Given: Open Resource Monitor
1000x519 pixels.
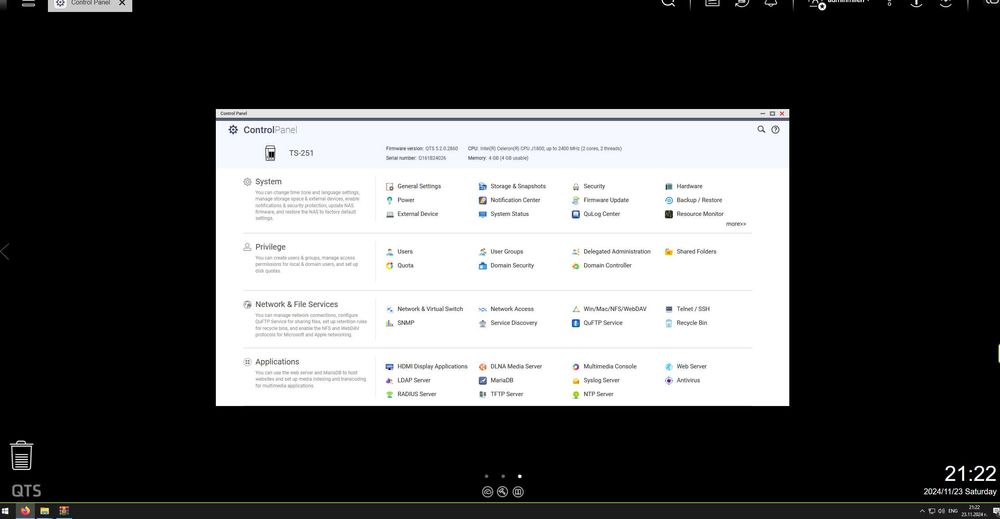Looking at the screenshot, I should [694, 214].
